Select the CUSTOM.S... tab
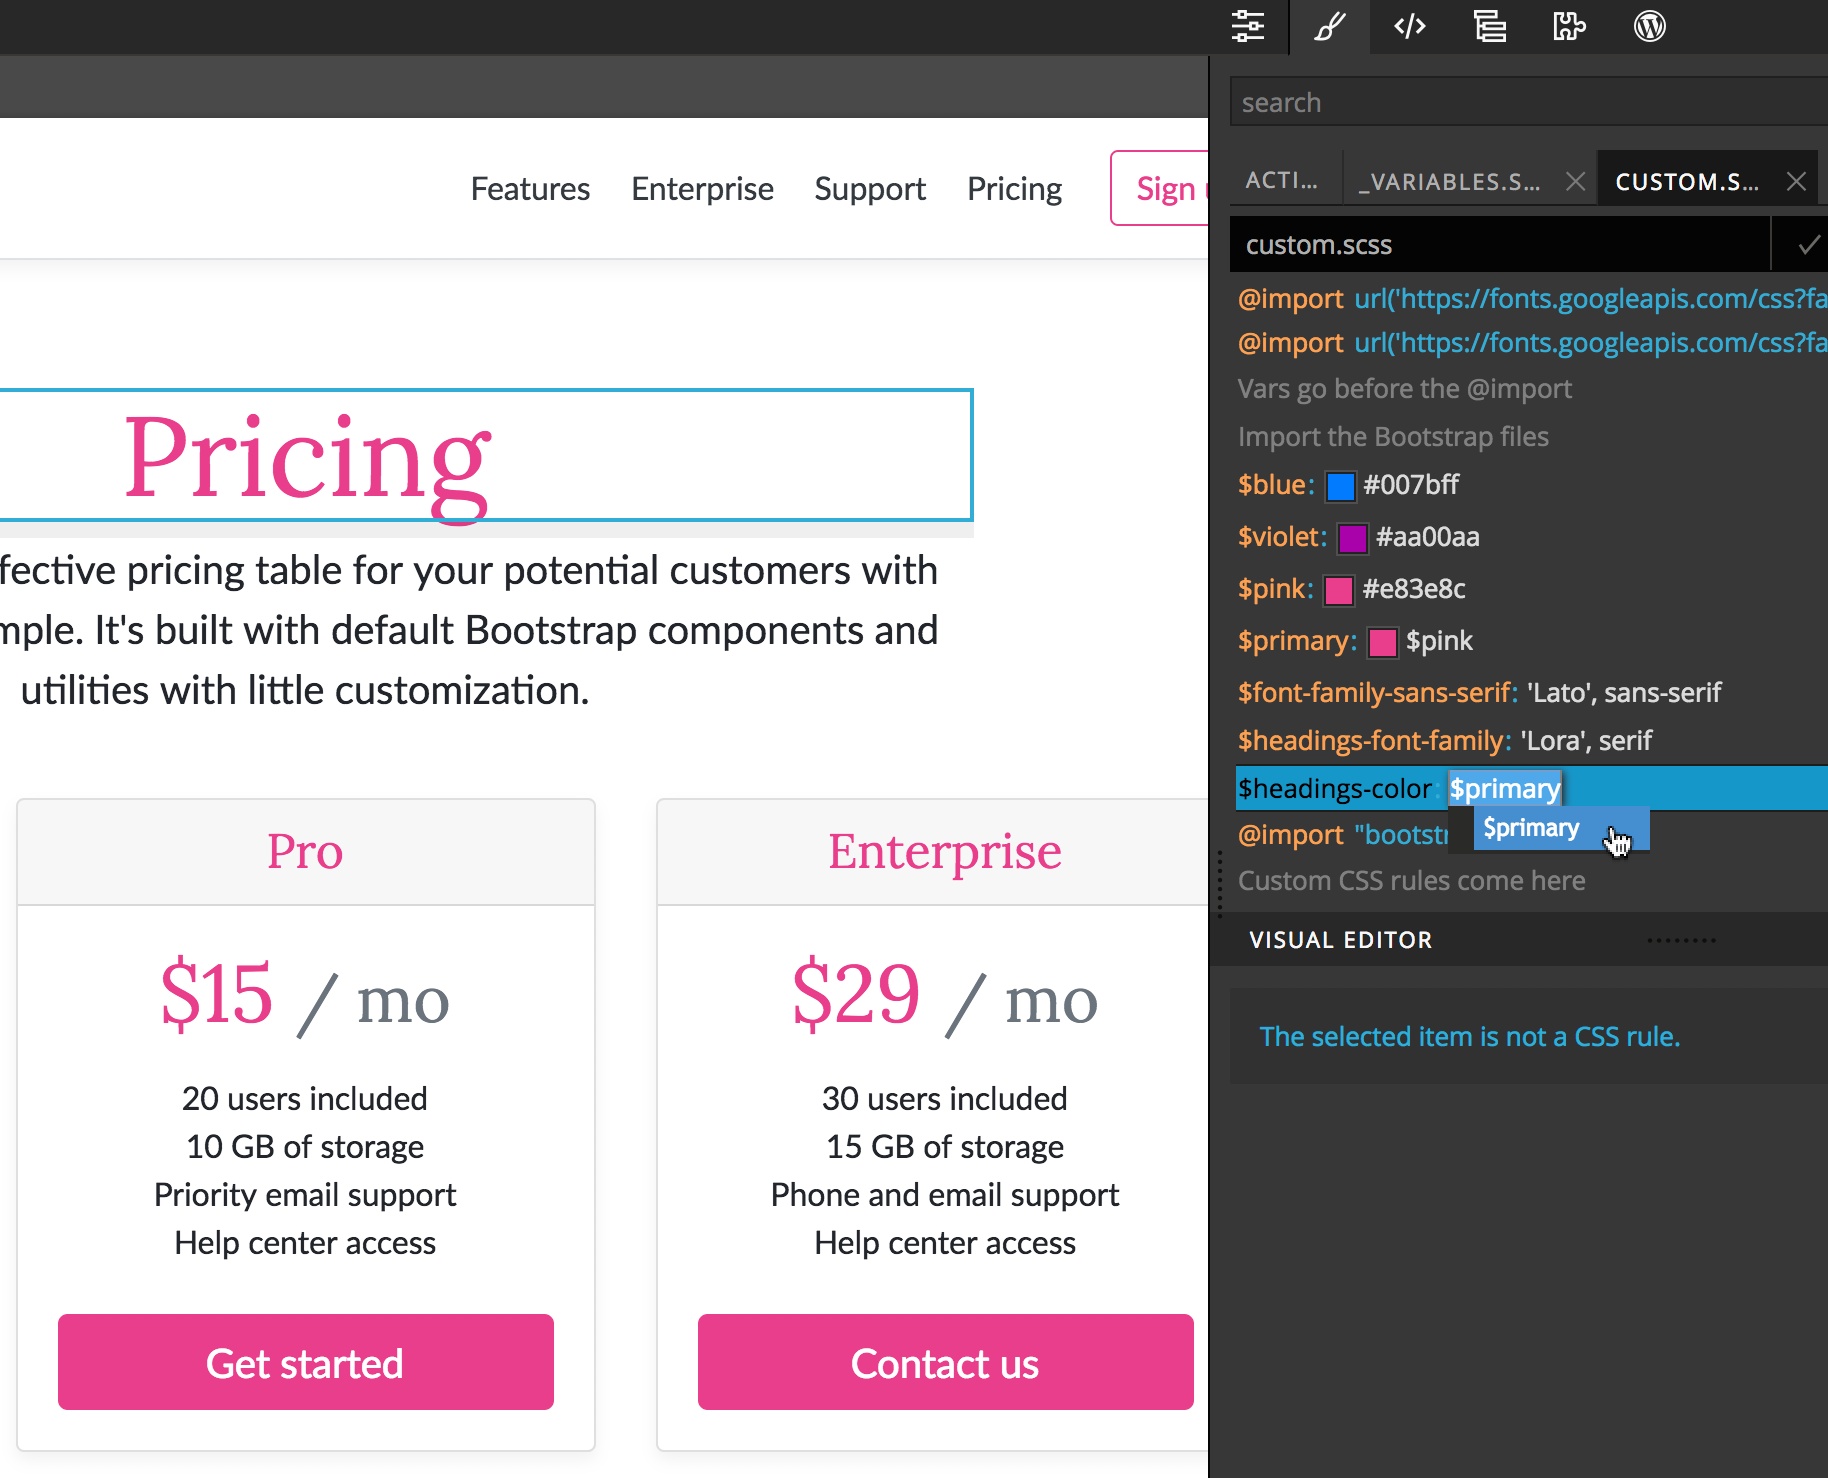The height and width of the screenshot is (1478, 1828). pos(1687,181)
